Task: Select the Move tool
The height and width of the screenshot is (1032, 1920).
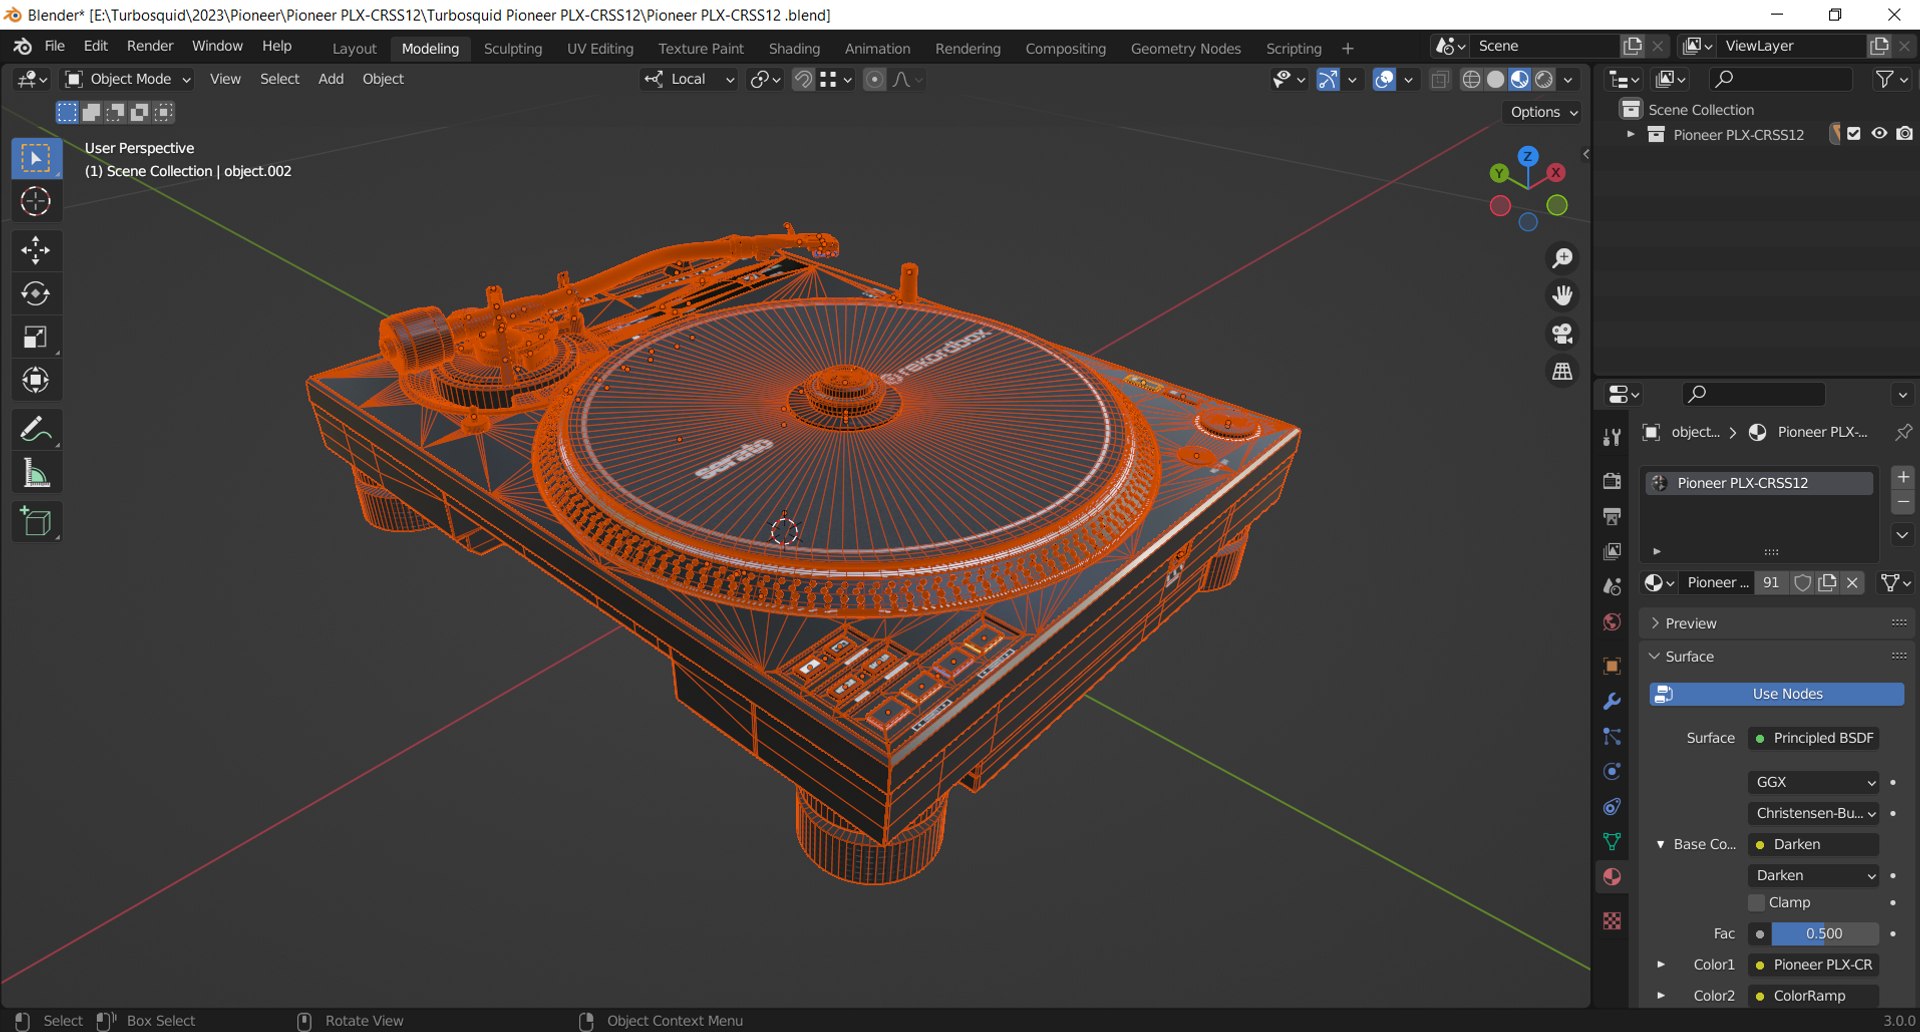Action: [36, 250]
